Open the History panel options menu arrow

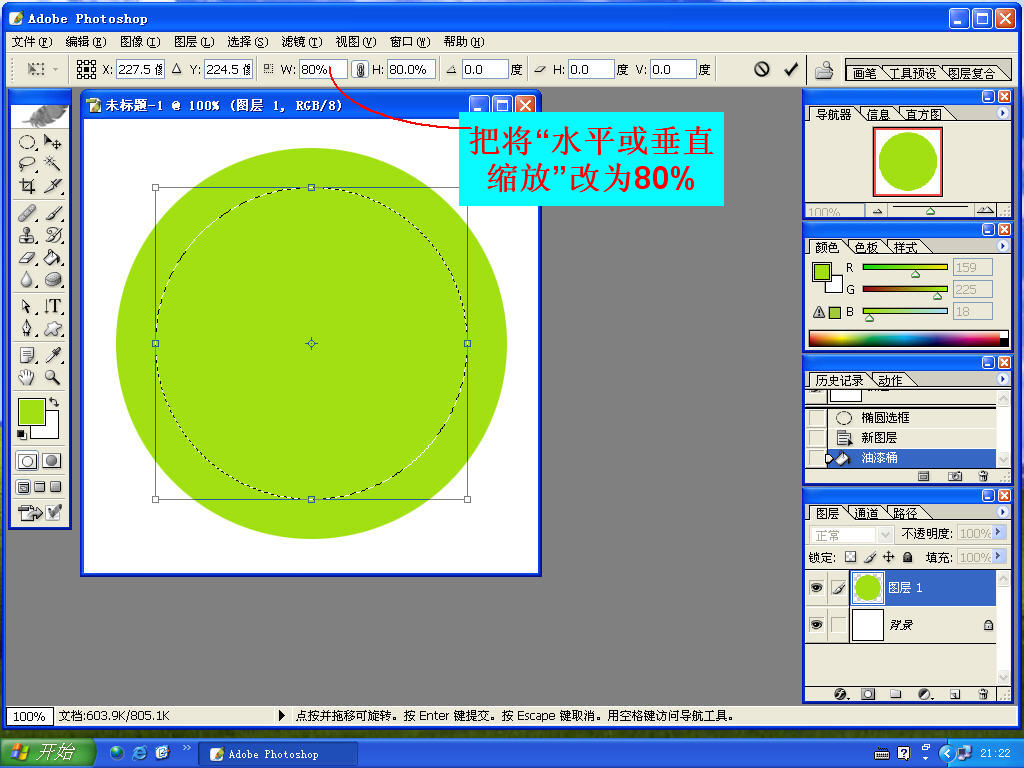[1002, 379]
